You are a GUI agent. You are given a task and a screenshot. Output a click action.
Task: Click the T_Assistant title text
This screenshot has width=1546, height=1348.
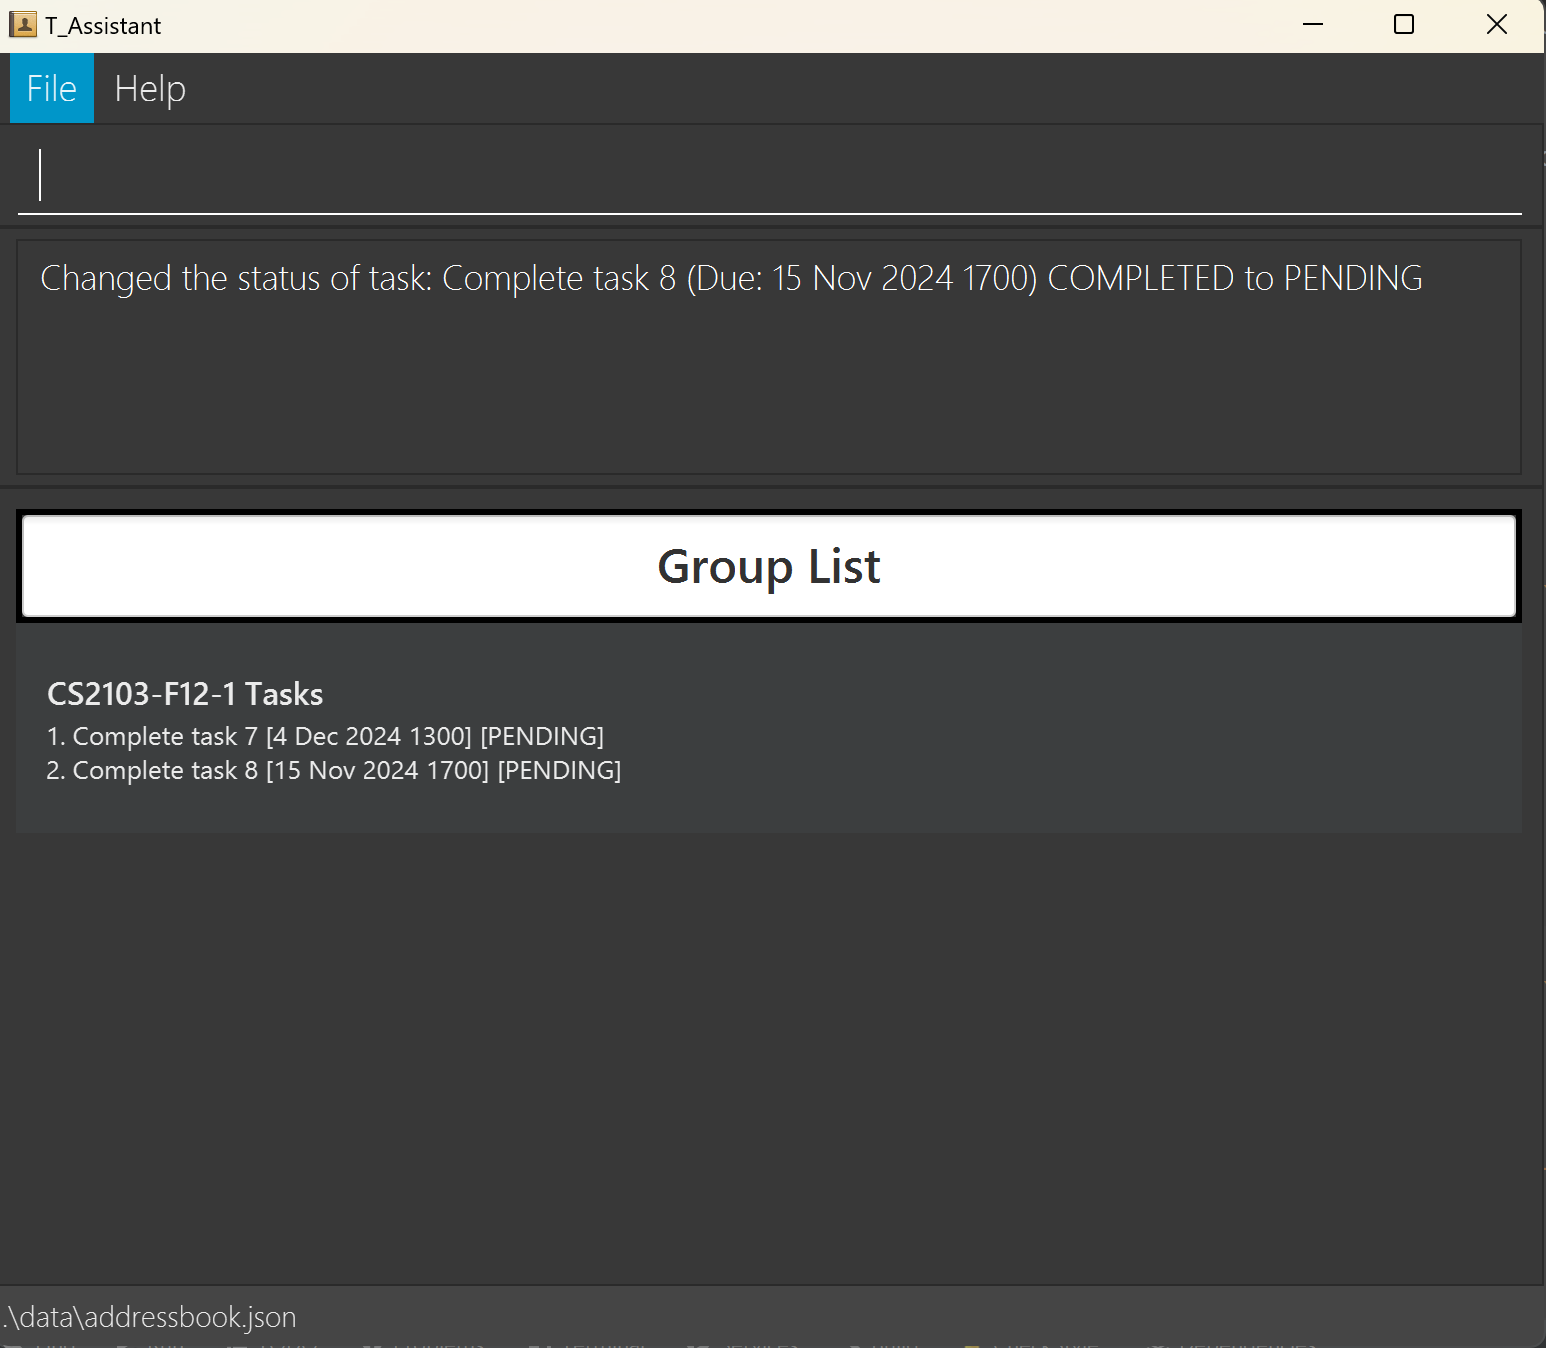coord(103,26)
